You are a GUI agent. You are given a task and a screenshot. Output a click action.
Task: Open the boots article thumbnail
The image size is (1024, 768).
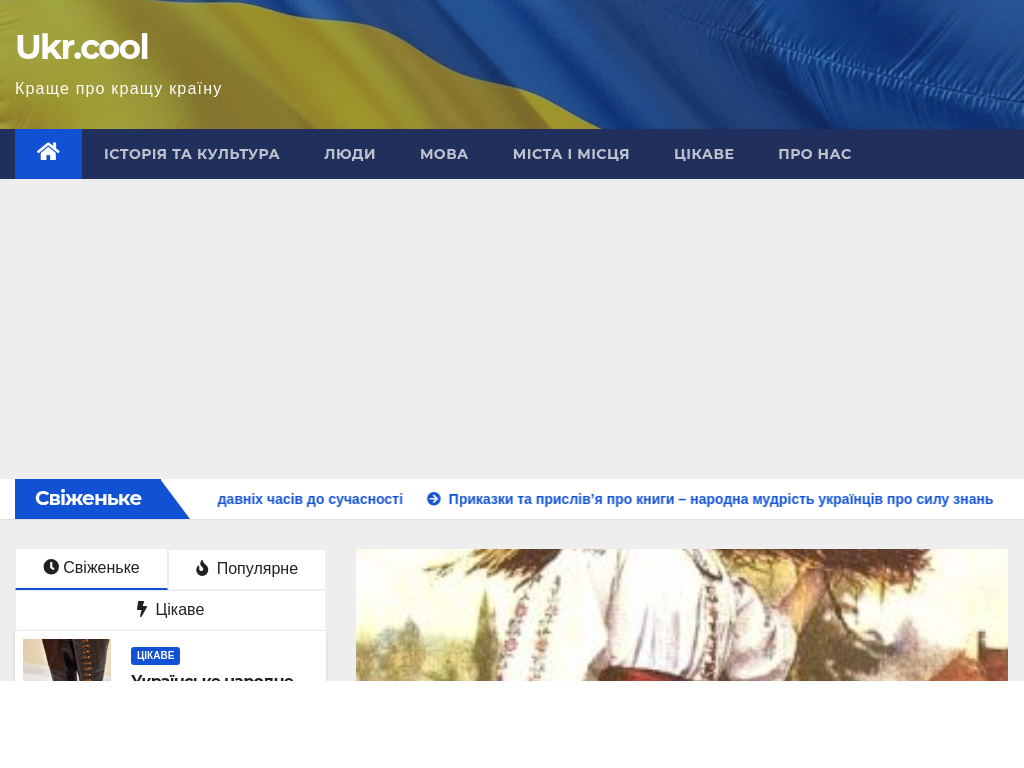coord(67,660)
